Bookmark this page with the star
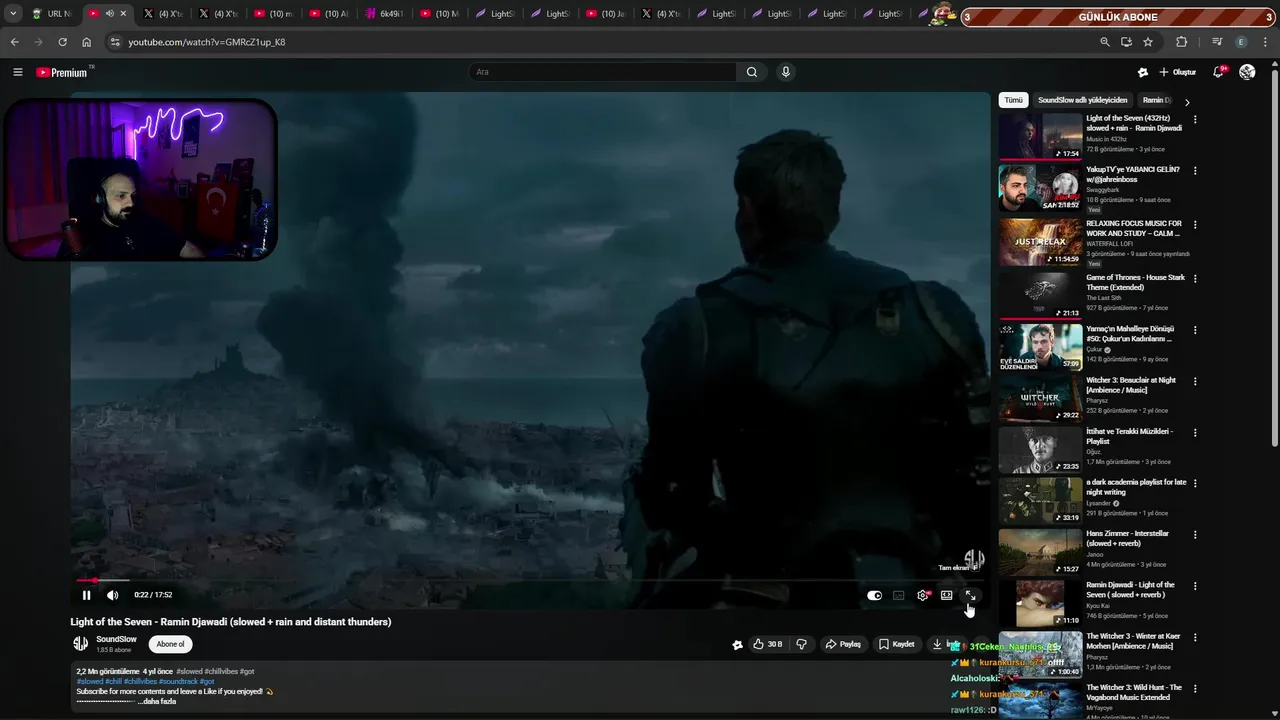Image resolution: width=1280 pixels, height=720 pixels. (1148, 42)
